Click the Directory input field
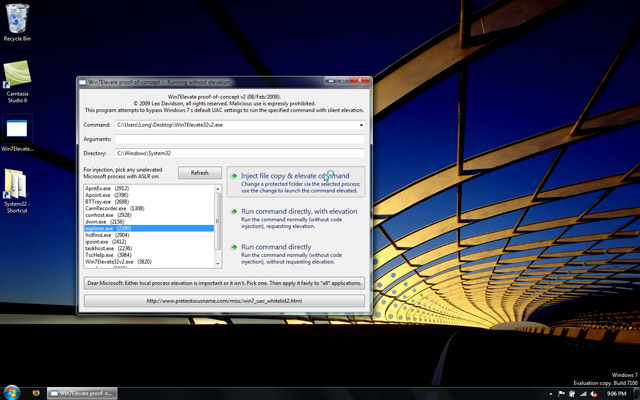Image resolution: width=640 pixels, height=400 pixels. pyautogui.click(x=240, y=153)
